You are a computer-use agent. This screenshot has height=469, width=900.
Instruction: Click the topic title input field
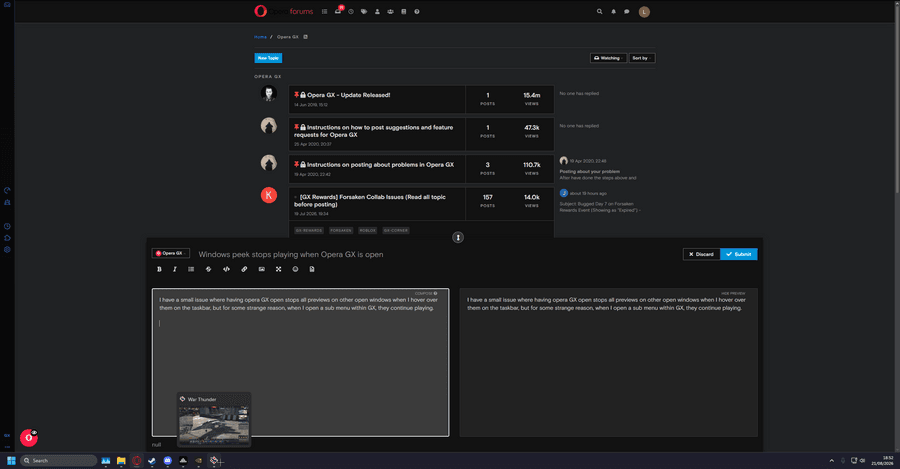(436, 254)
